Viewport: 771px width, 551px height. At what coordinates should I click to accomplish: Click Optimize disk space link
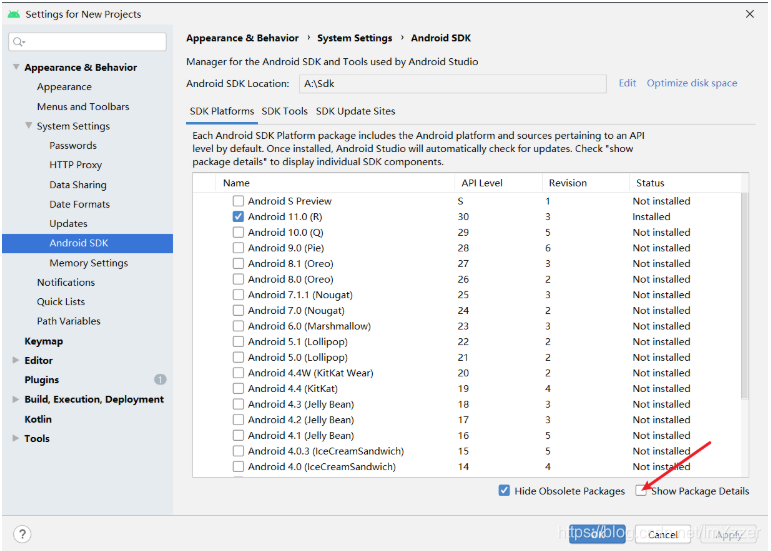tap(692, 83)
